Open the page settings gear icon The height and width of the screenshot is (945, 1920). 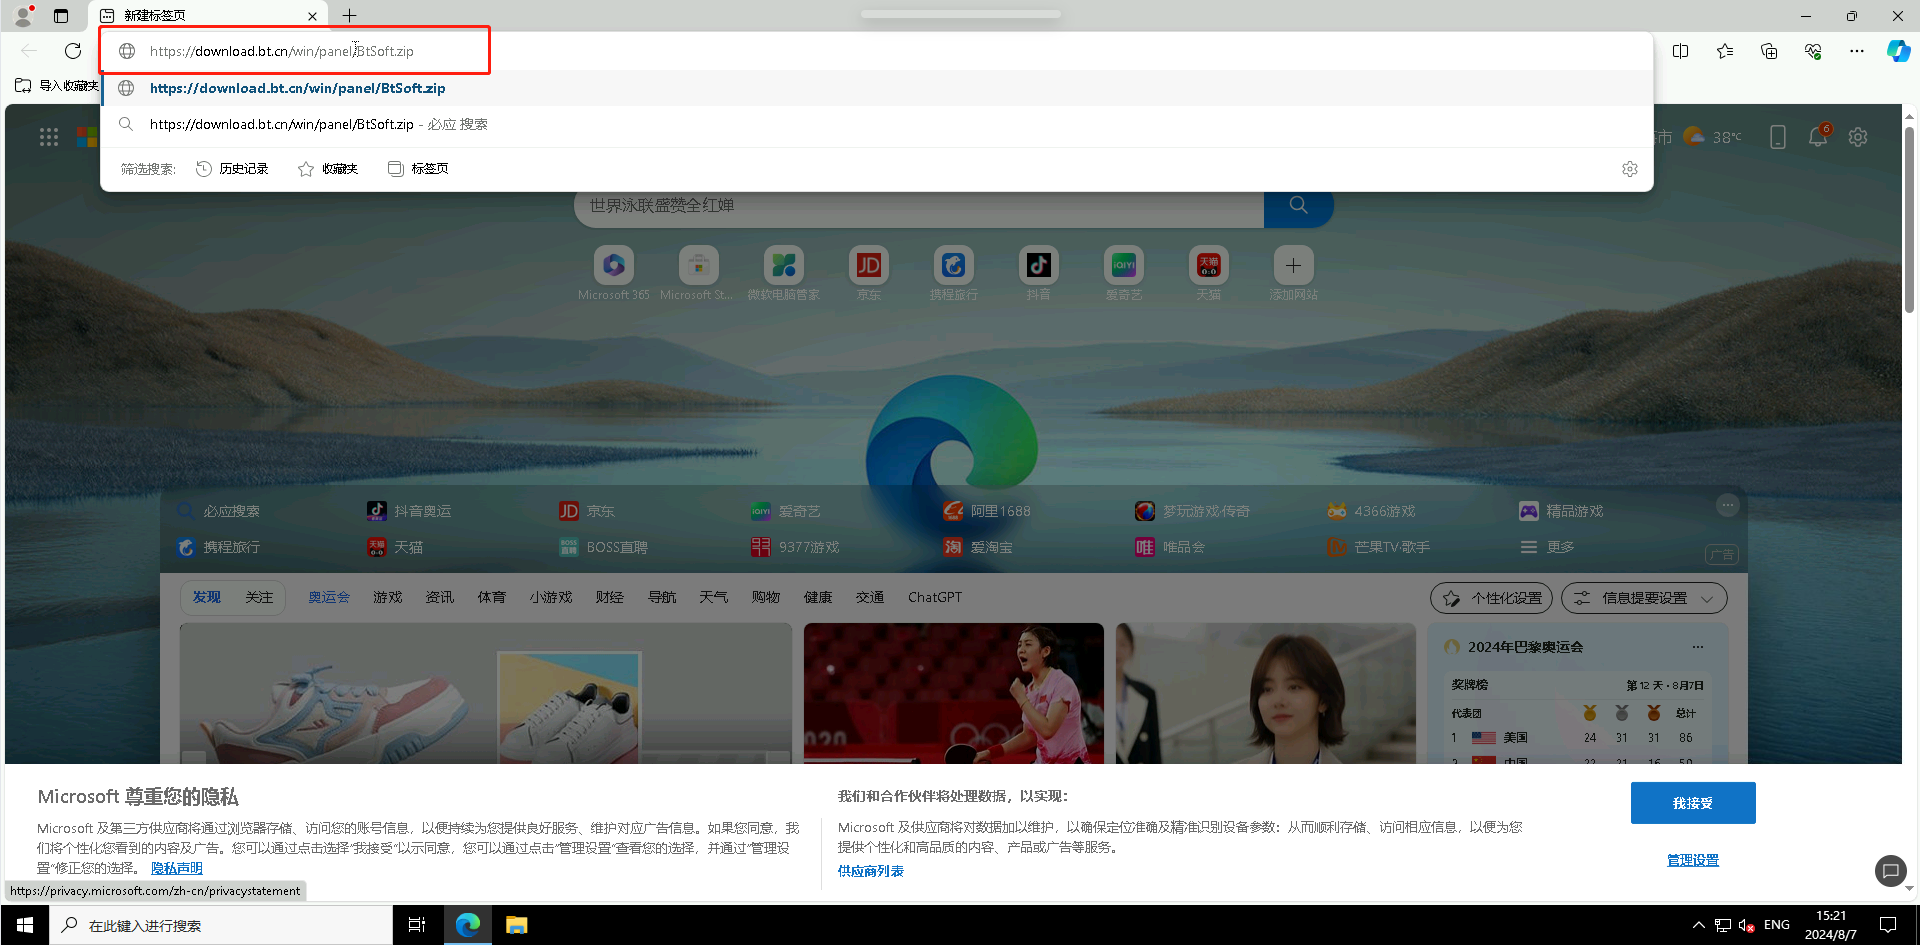pos(1858,137)
